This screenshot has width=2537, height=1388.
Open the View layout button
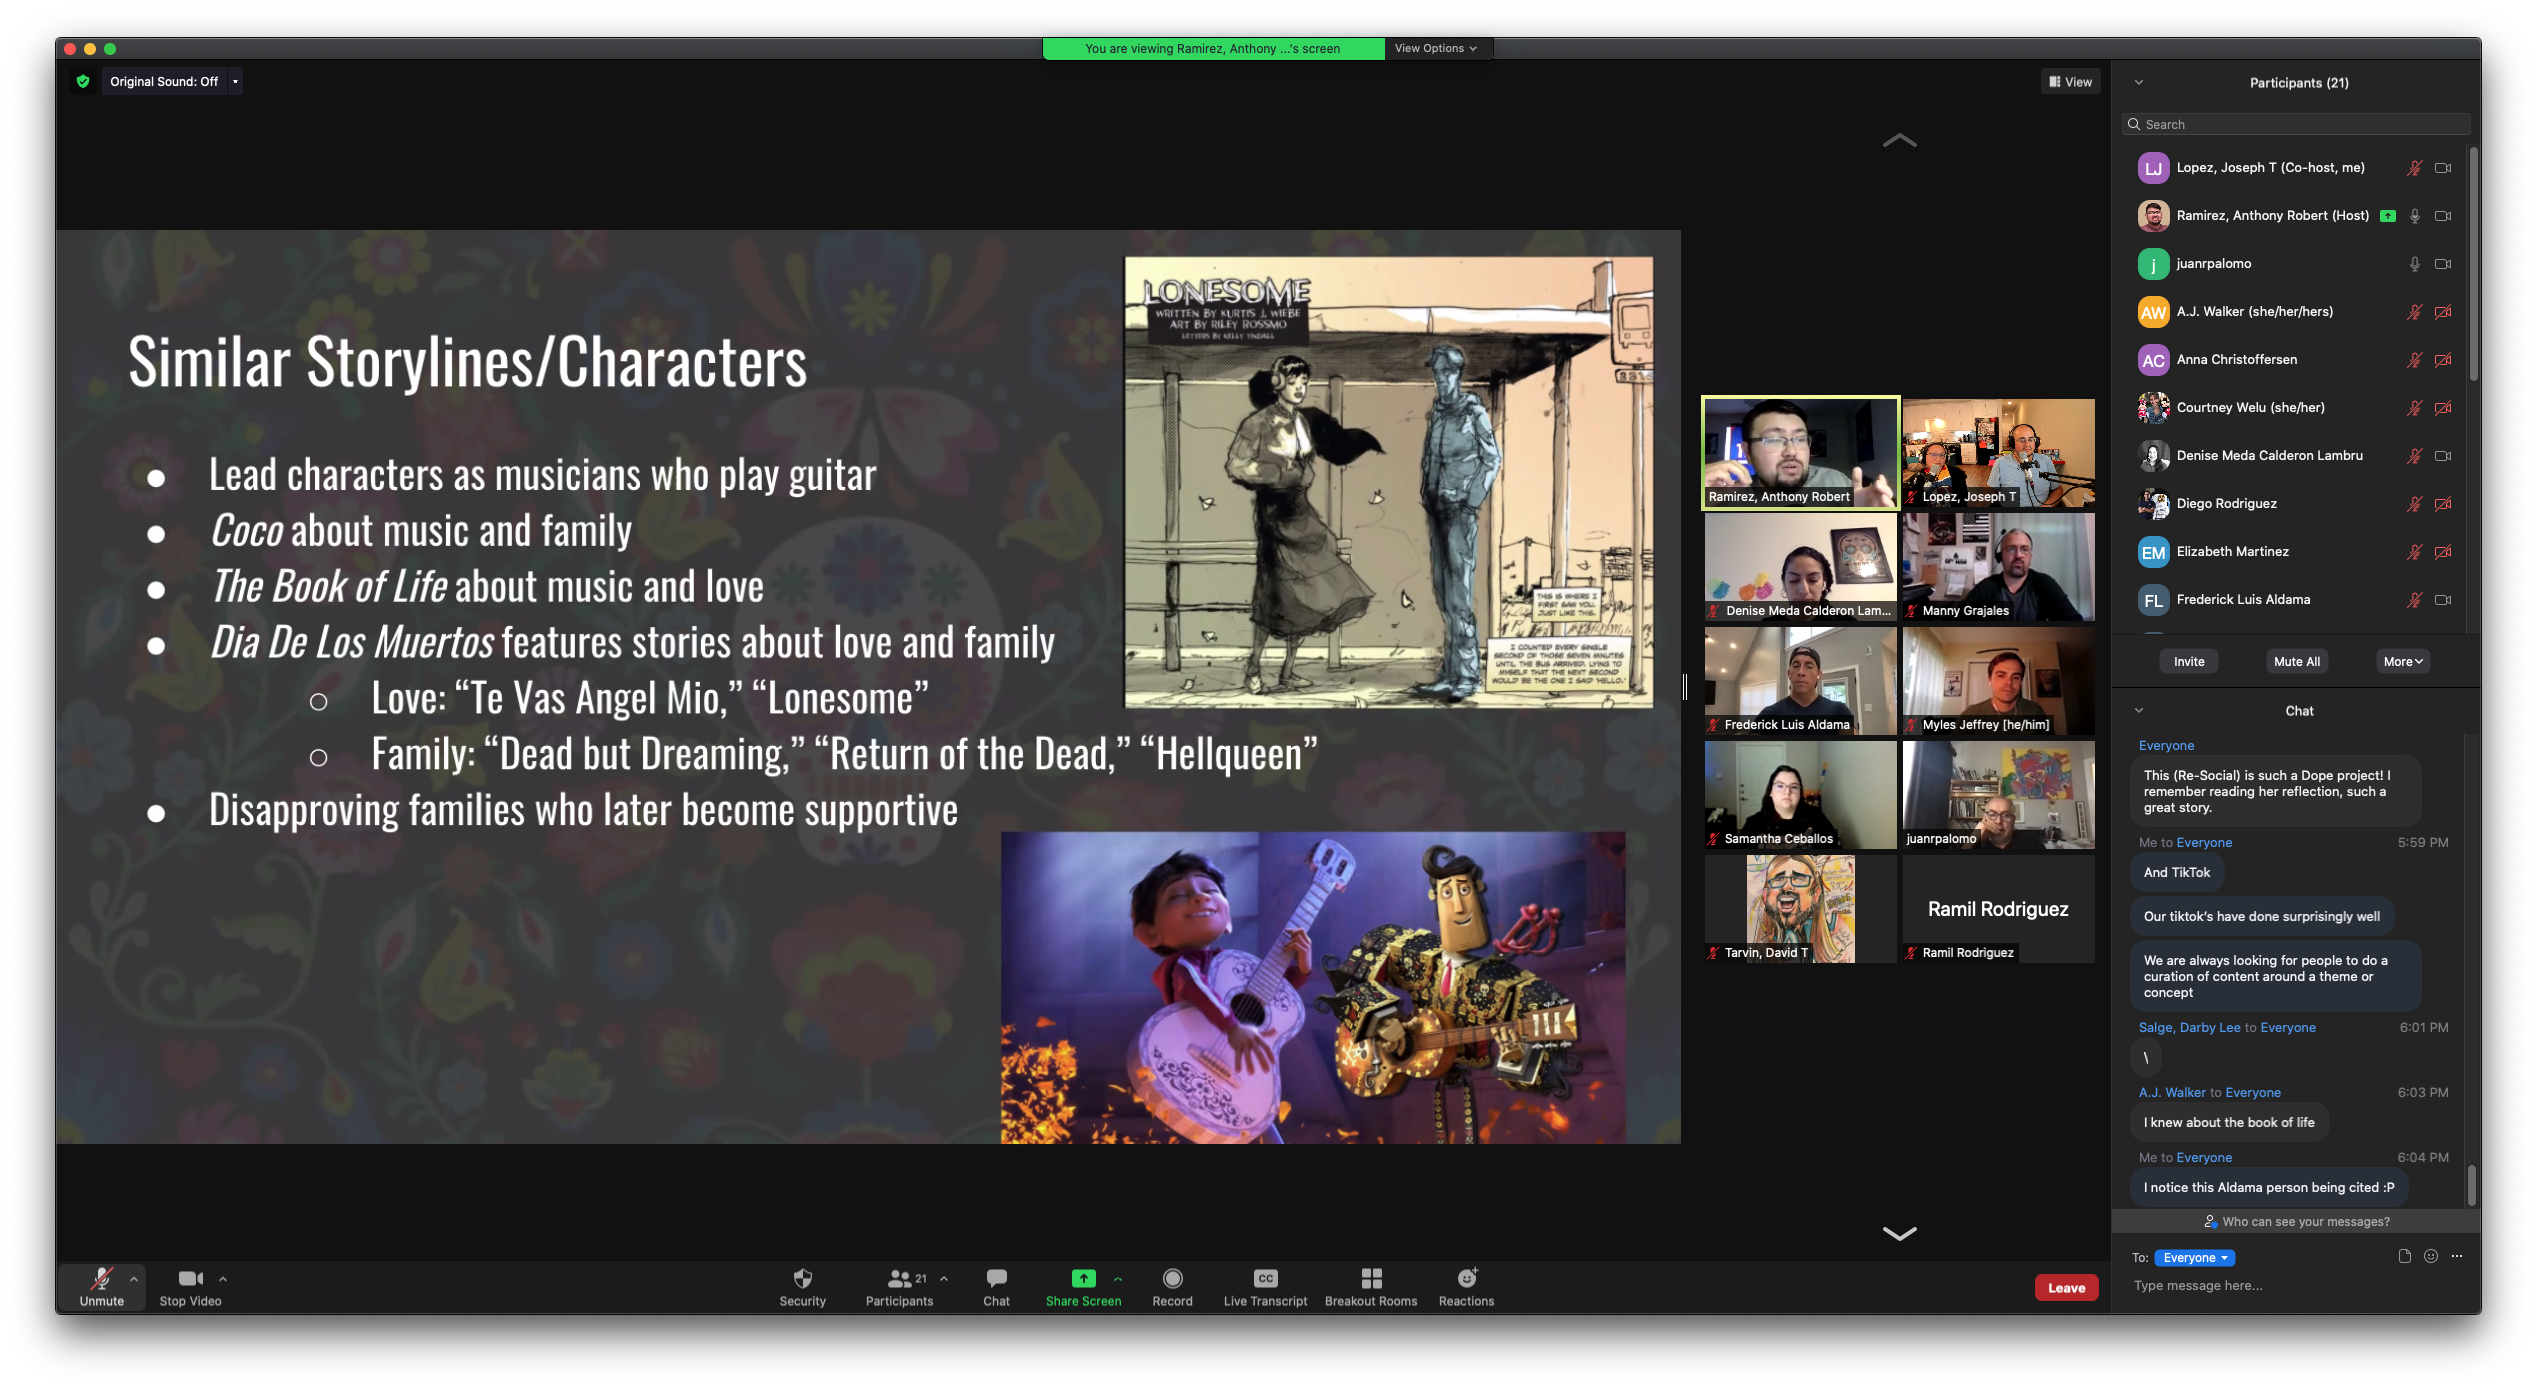pos(2070,82)
